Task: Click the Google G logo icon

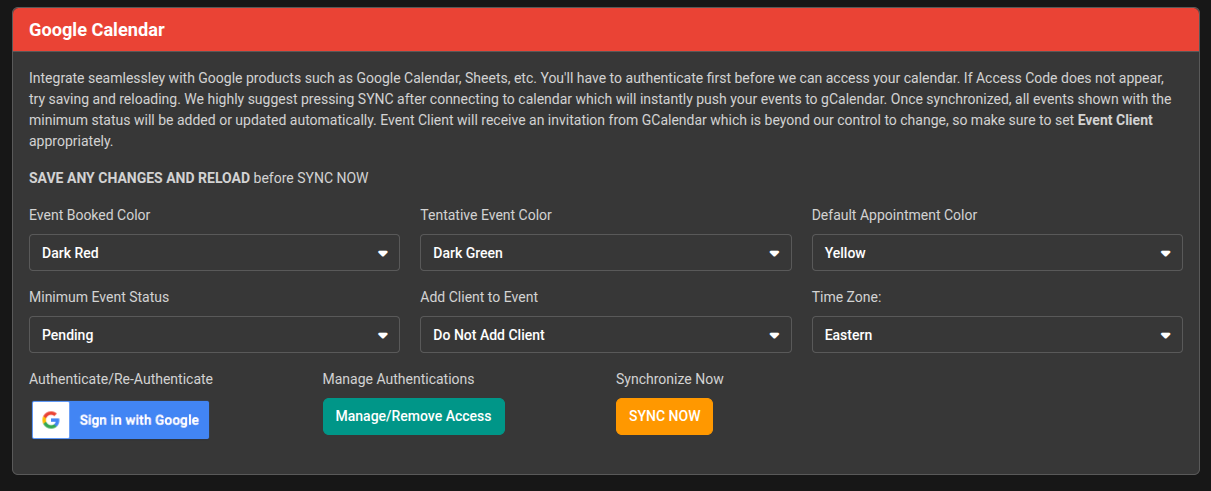Action: (x=51, y=420)
